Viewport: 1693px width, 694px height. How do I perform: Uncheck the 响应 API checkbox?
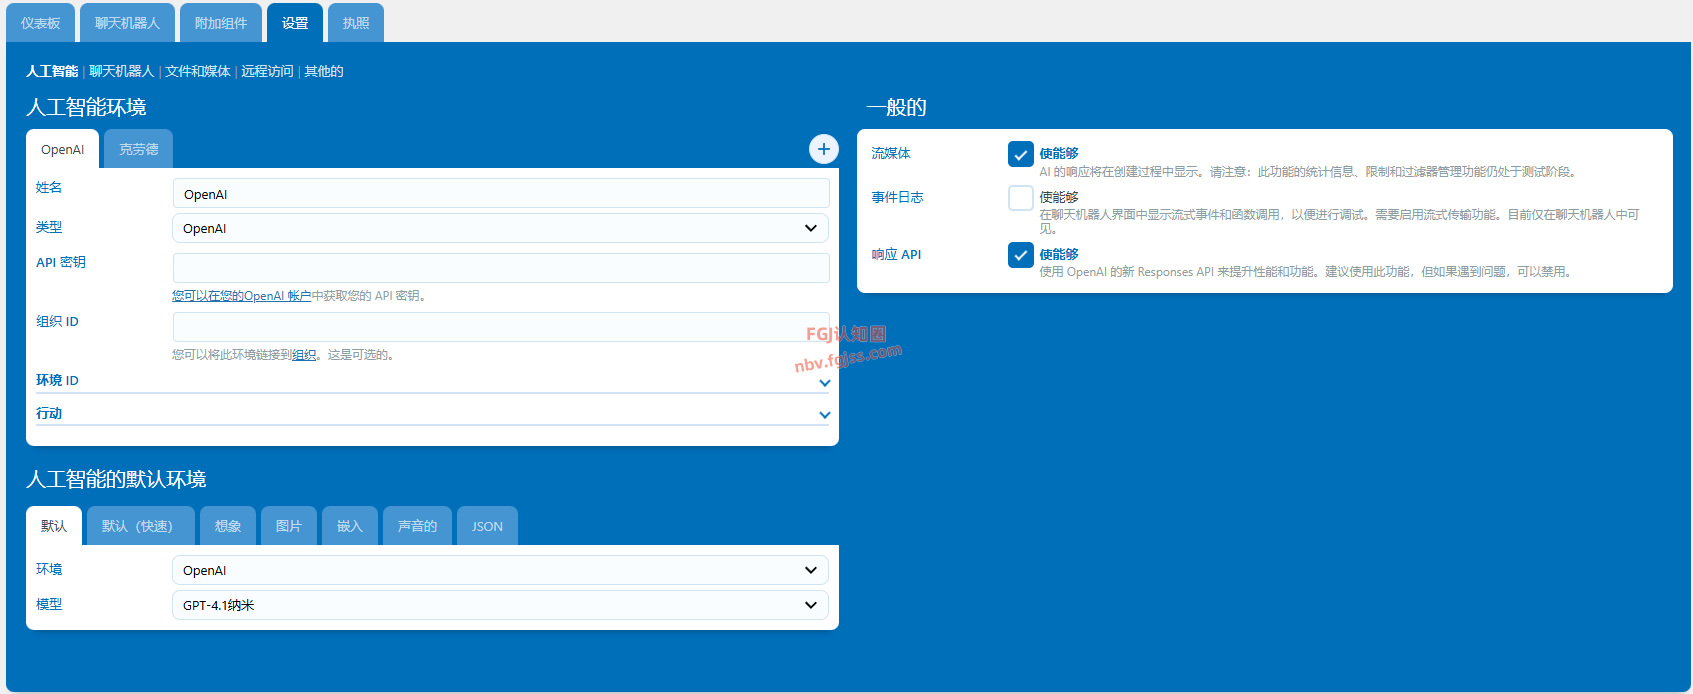[x=1020, y=255]
